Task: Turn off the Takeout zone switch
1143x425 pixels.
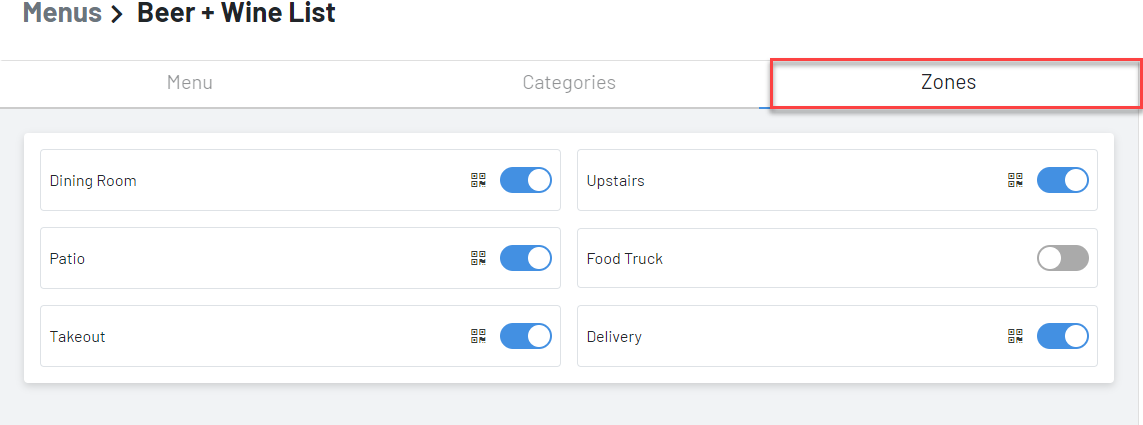Action: 526,336
